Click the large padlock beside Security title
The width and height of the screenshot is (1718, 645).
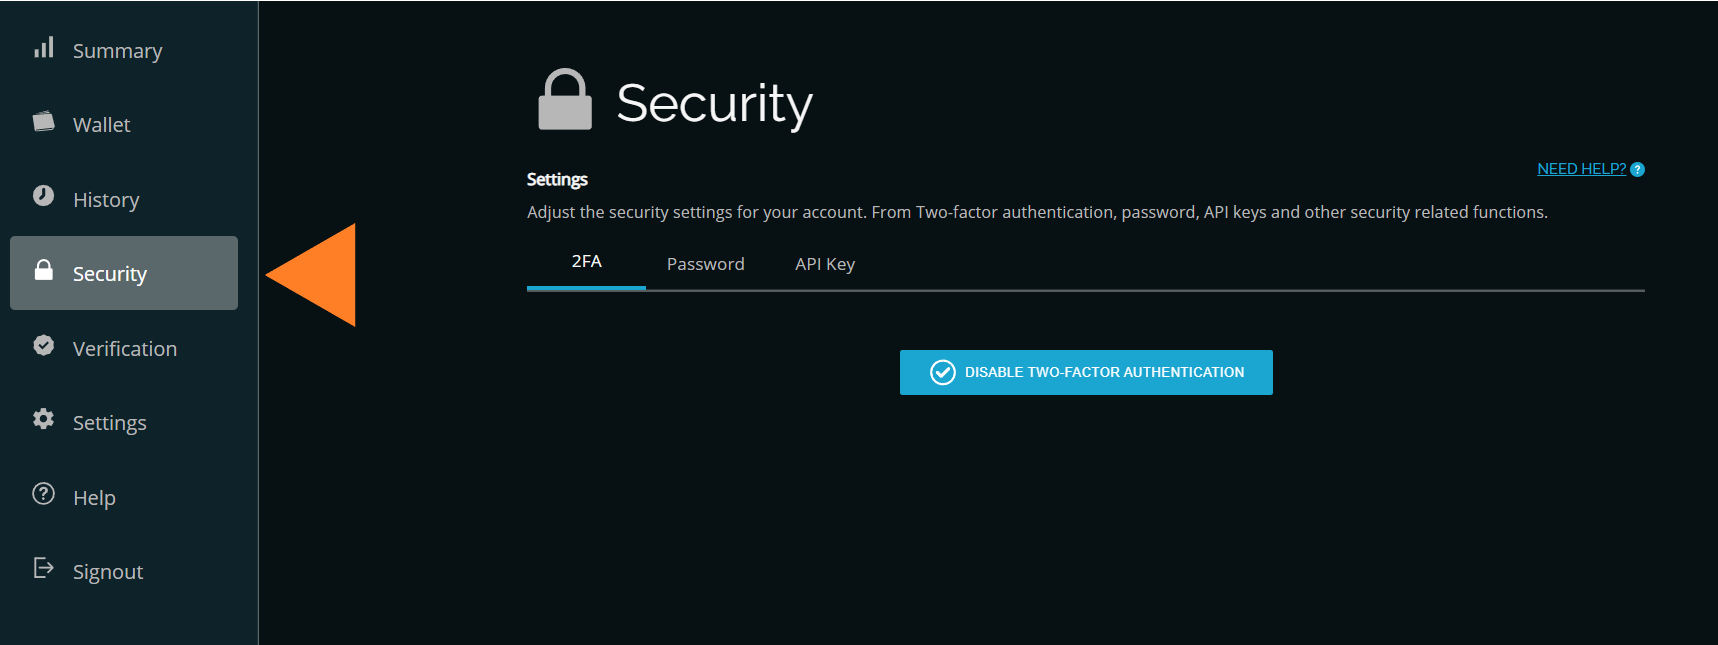click(x=565, y=100)
